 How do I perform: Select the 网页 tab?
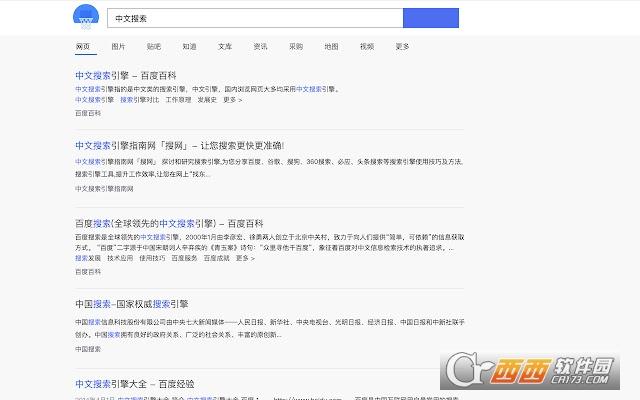(83, 47)
